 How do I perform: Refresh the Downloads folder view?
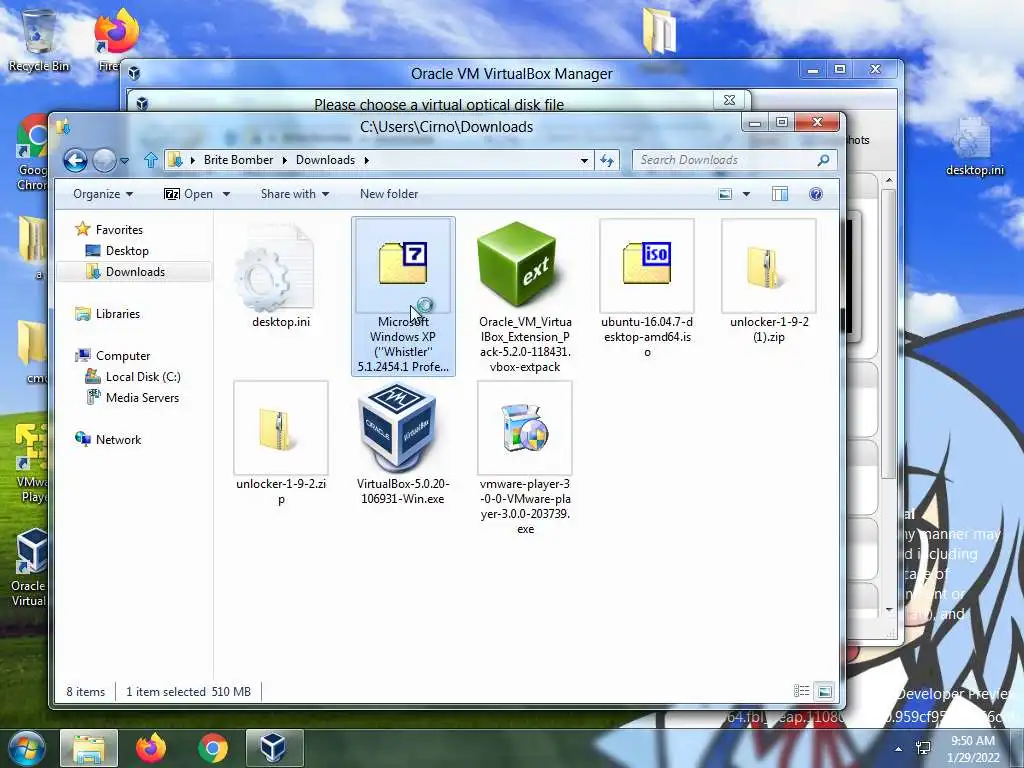(607, 160)
